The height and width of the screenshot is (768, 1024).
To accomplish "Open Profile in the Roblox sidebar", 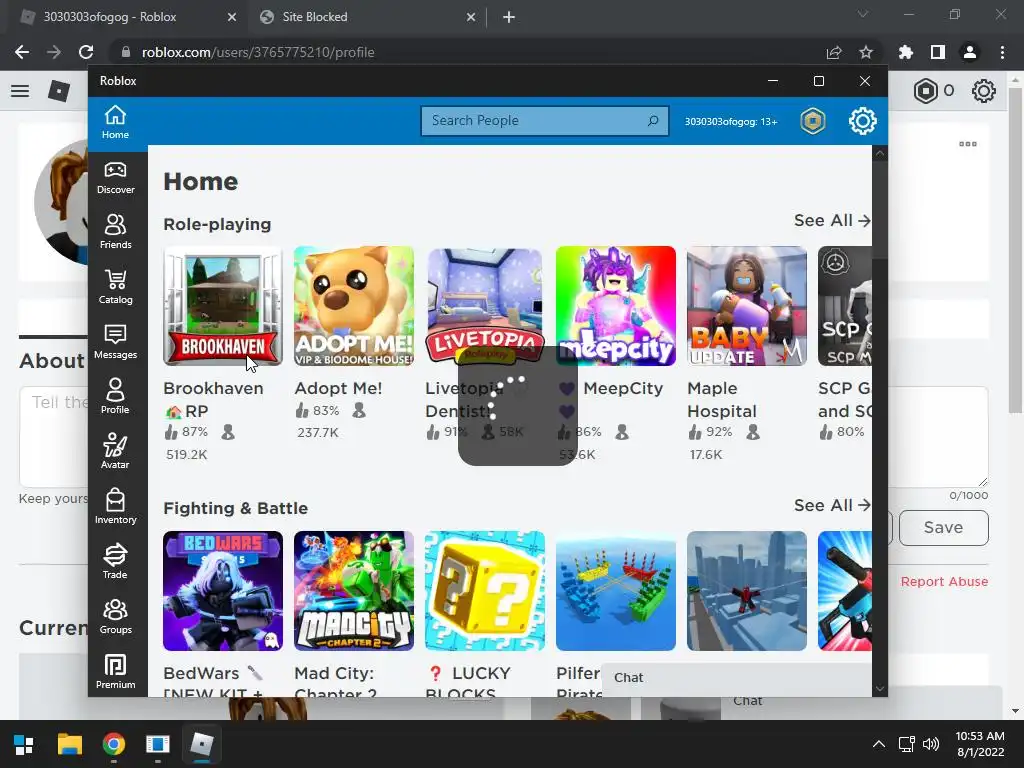I will (116, 397).
